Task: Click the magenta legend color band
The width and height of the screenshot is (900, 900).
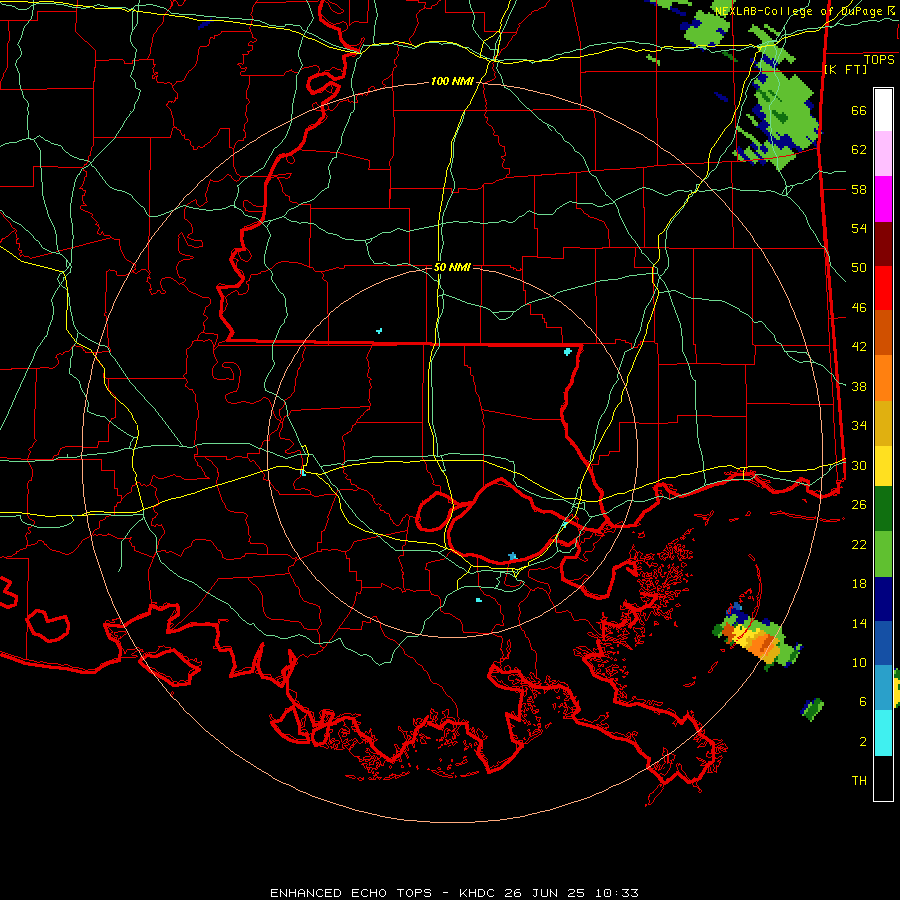Action: click(883, 199)
